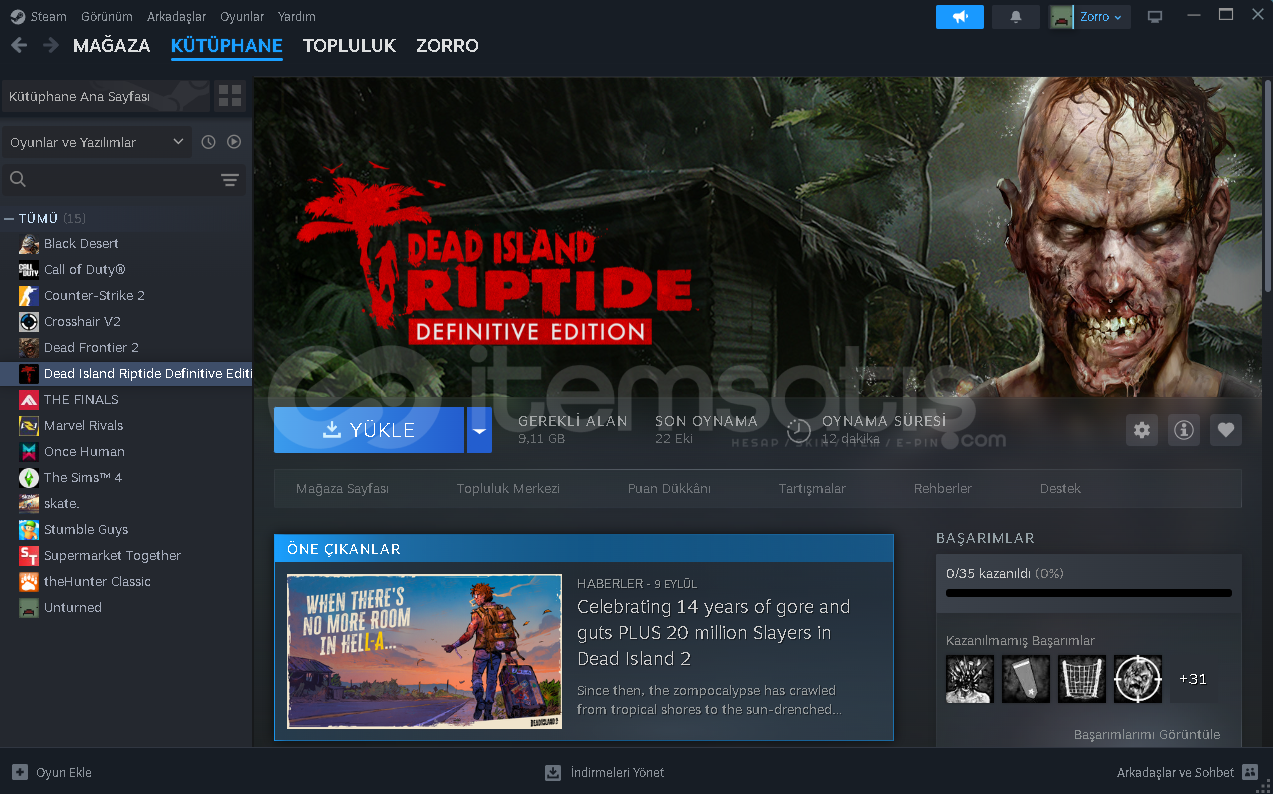Click first unearned achievement thumbnail

(970, 679)
